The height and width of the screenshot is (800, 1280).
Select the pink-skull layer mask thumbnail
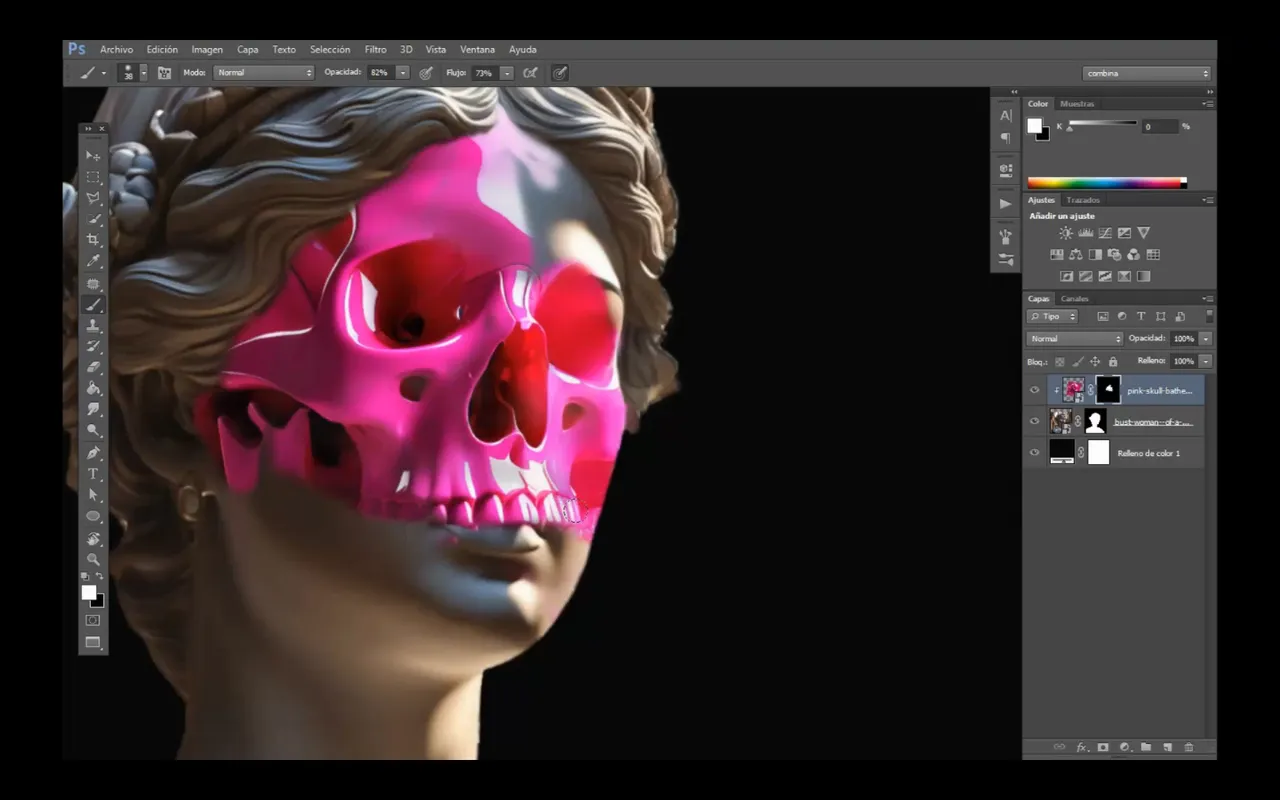click(1108, 390)
